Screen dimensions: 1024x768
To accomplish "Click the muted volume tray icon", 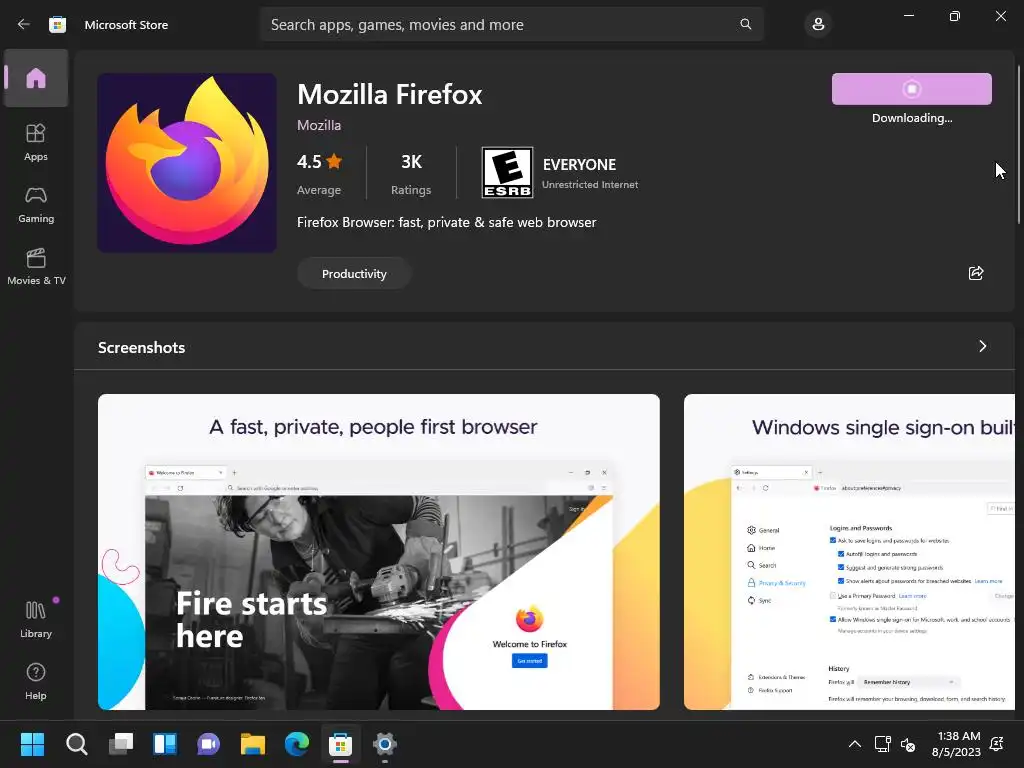I will click(x=908, y=744).
